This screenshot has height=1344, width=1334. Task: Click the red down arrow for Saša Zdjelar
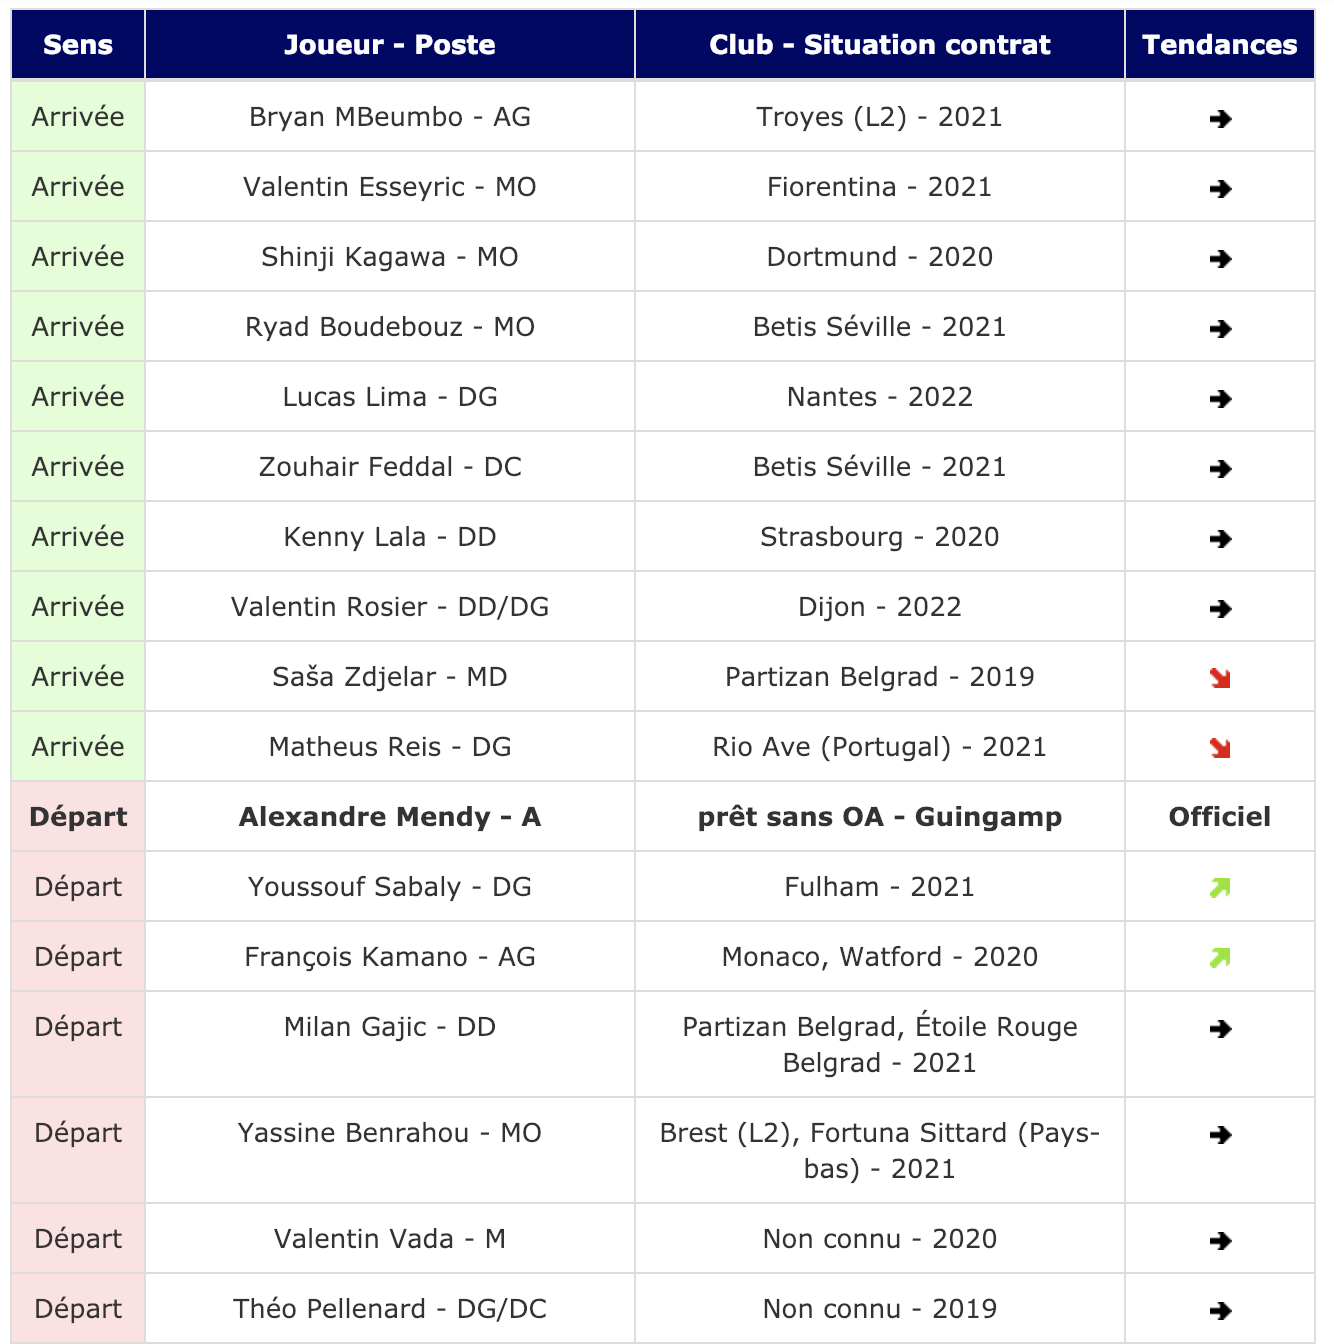(x=1220, y=679)
